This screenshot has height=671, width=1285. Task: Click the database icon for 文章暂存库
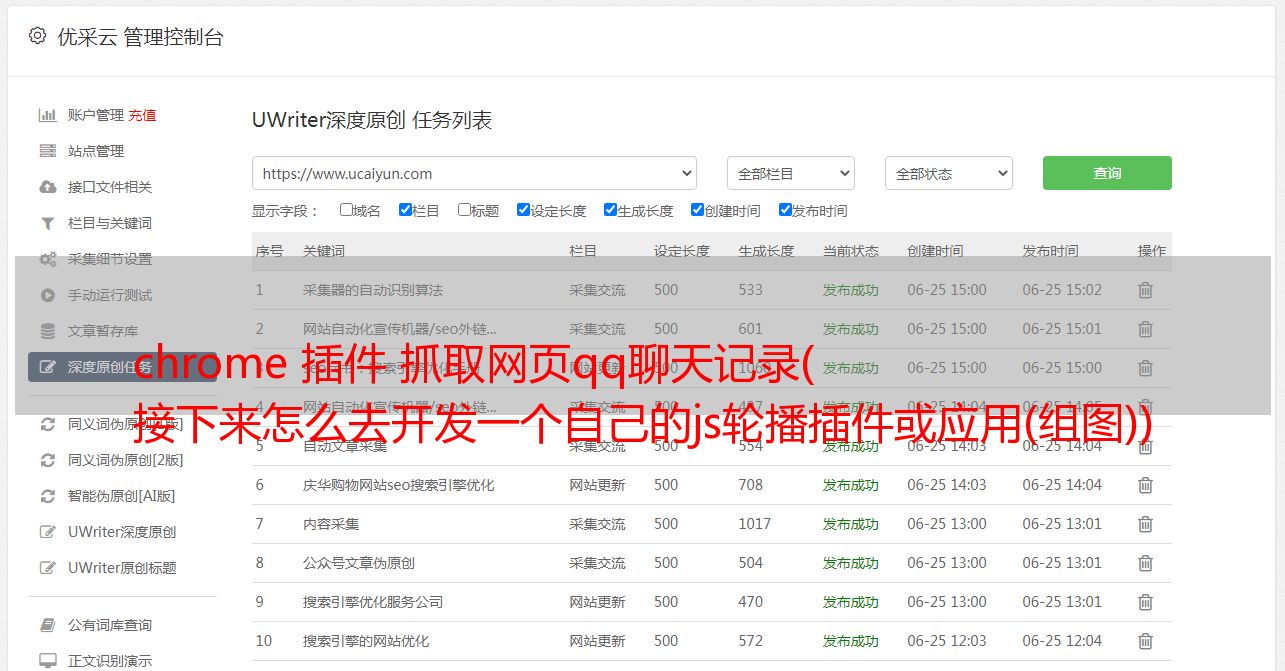(47, 331)
